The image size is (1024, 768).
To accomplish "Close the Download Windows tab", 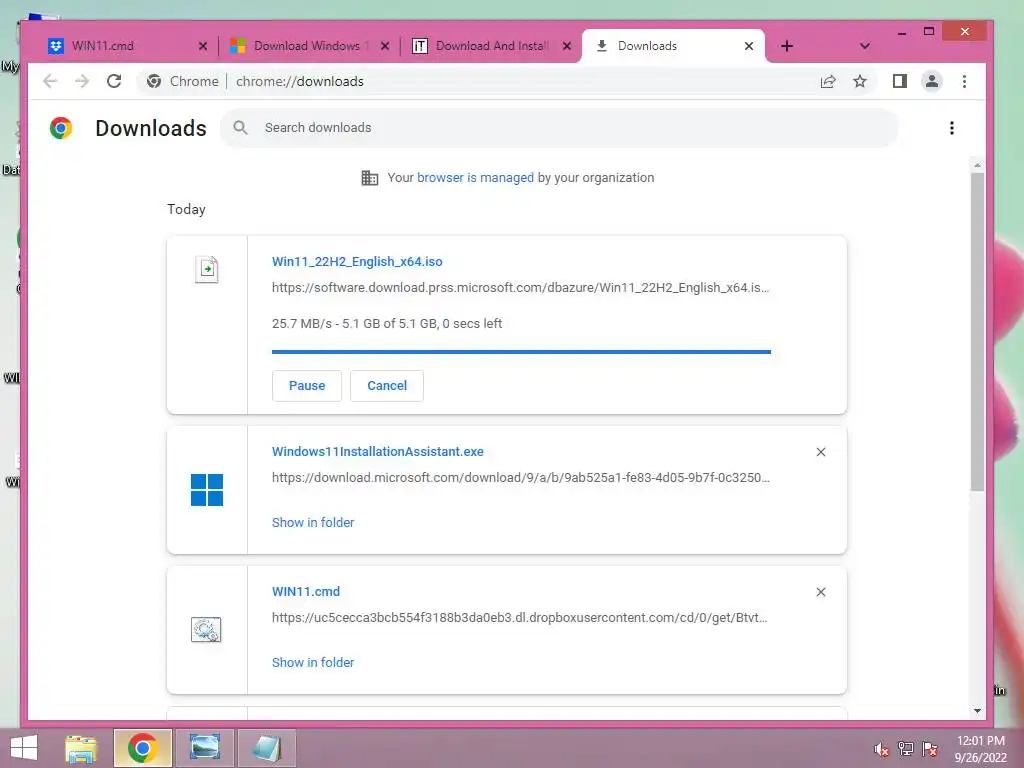I will point(385,46).
